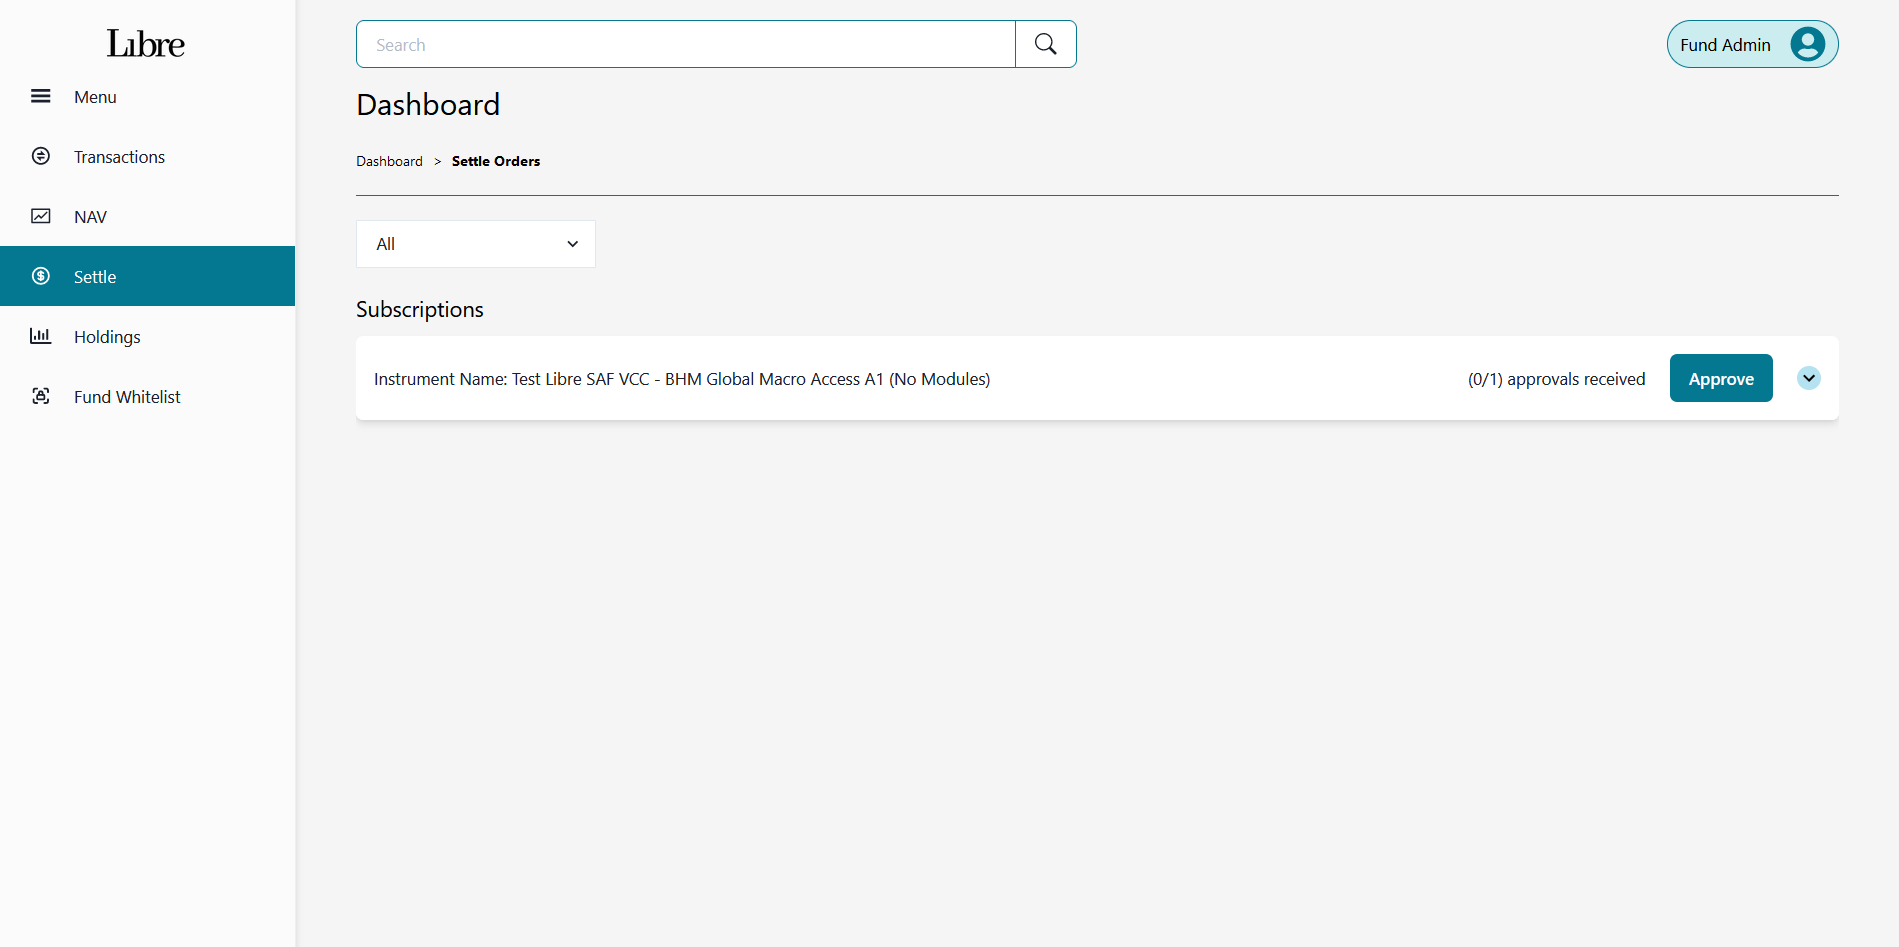Open Fund Whitelist page
Viewport: 1899px width, 947px height.
(x=127, y=397)
